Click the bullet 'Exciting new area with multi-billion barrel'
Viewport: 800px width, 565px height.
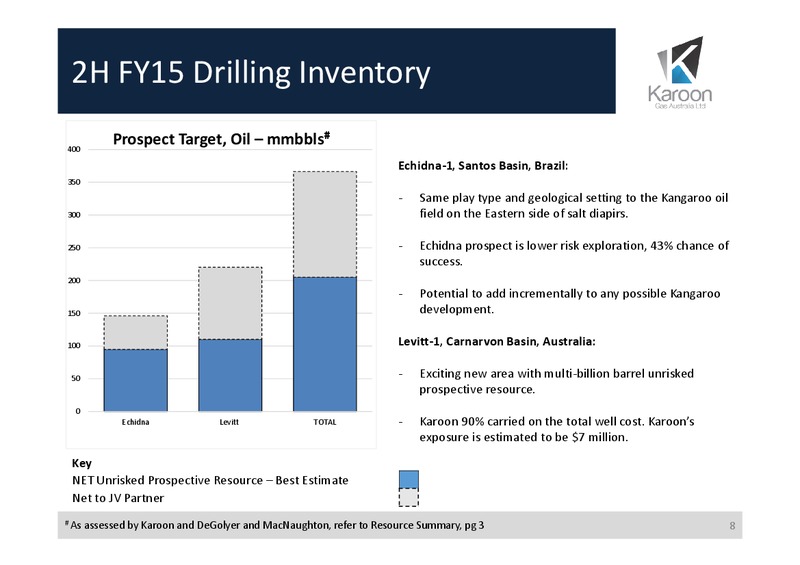(x=556, y=381)
